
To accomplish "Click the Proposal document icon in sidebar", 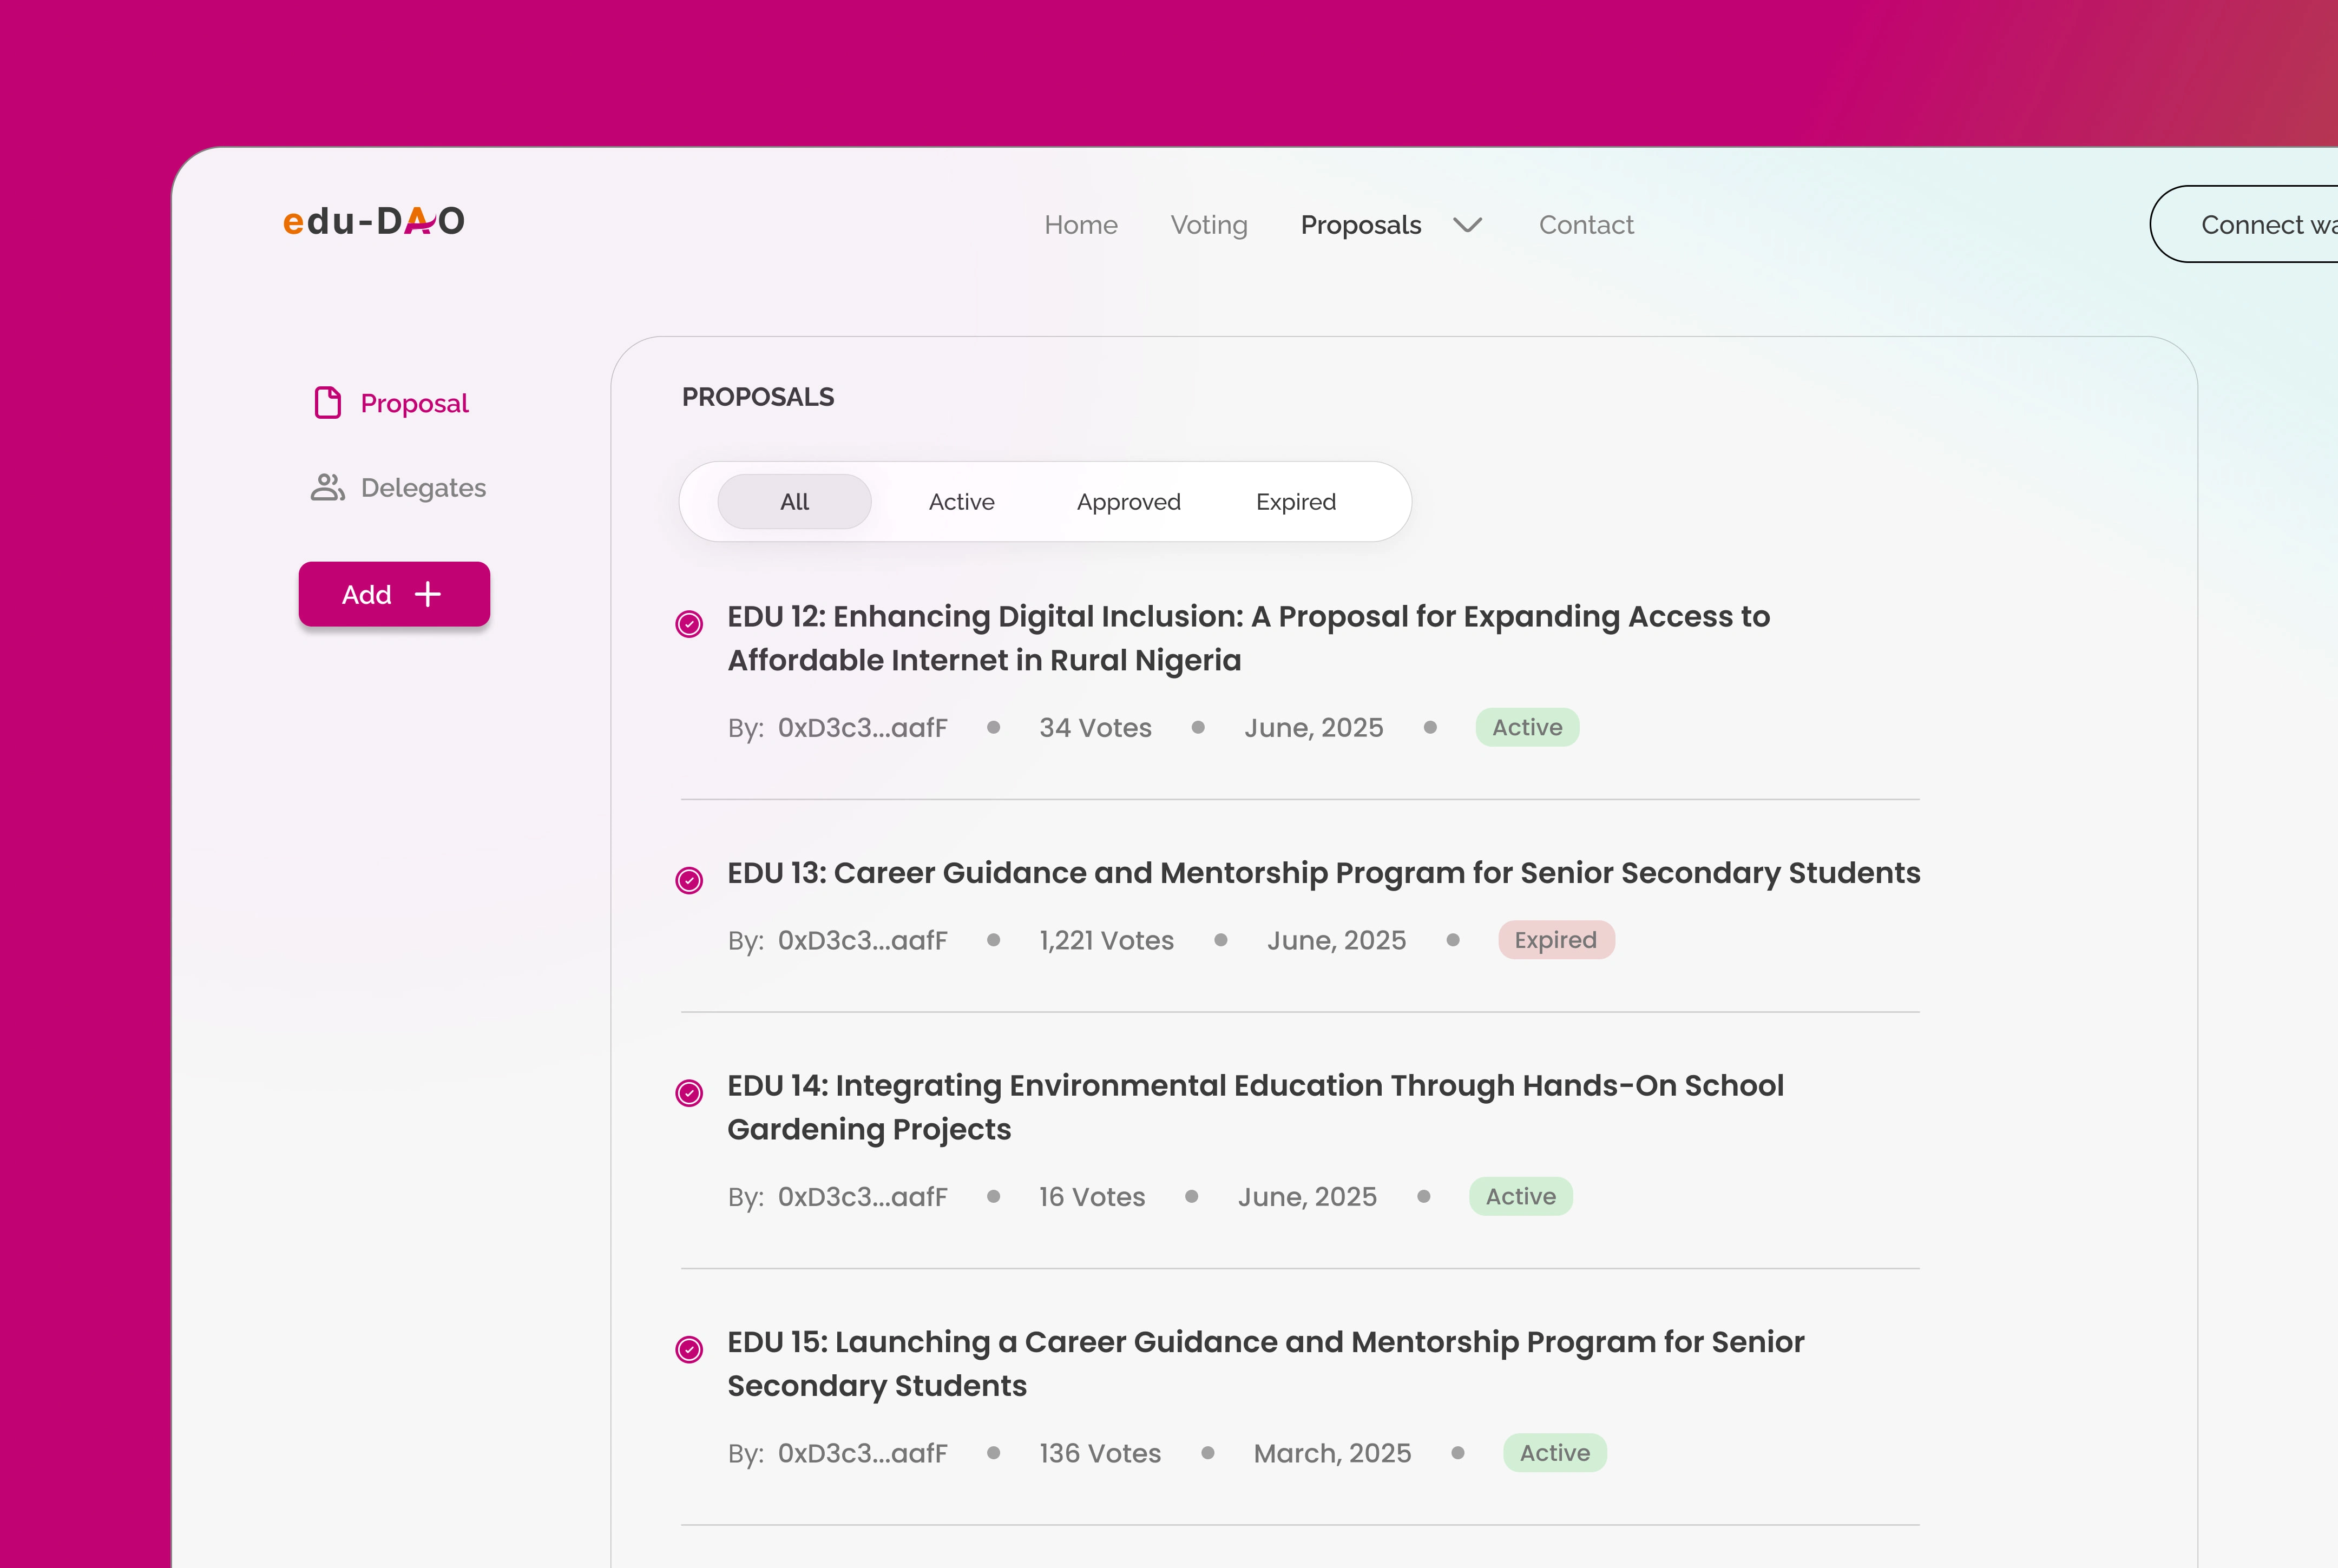I will 328,403.
